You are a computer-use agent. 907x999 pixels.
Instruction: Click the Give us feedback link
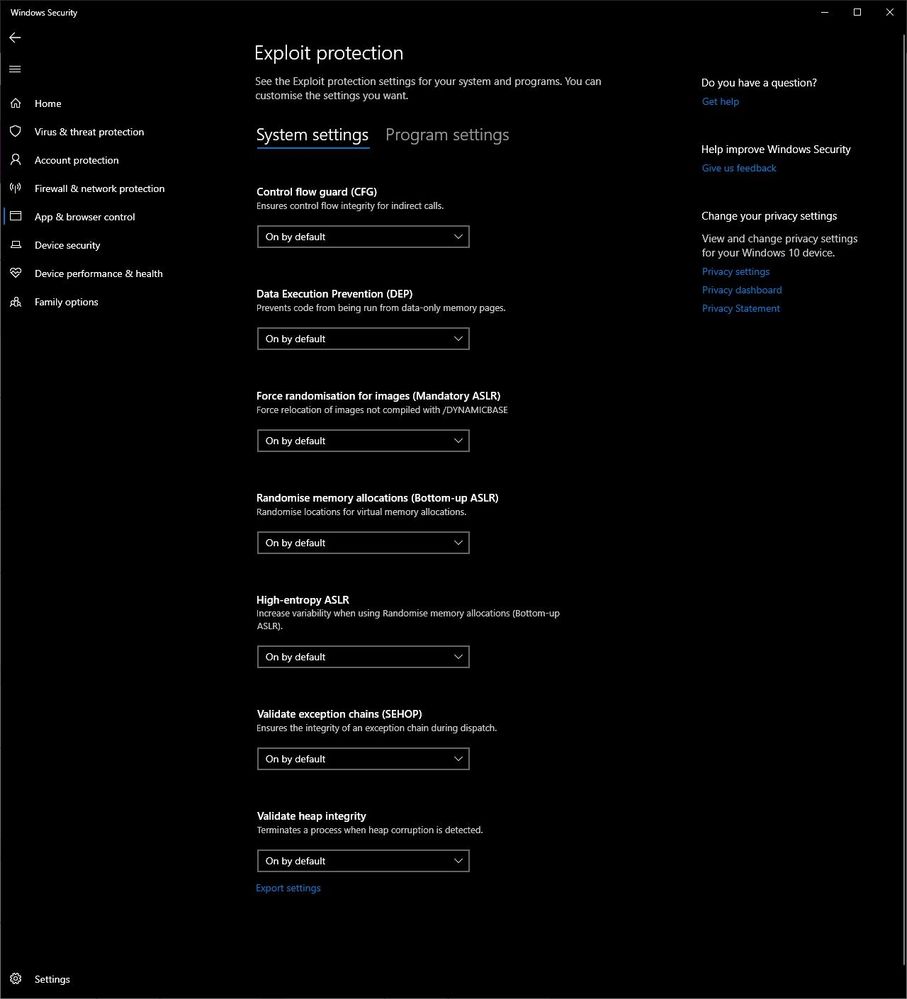(739, 168)
